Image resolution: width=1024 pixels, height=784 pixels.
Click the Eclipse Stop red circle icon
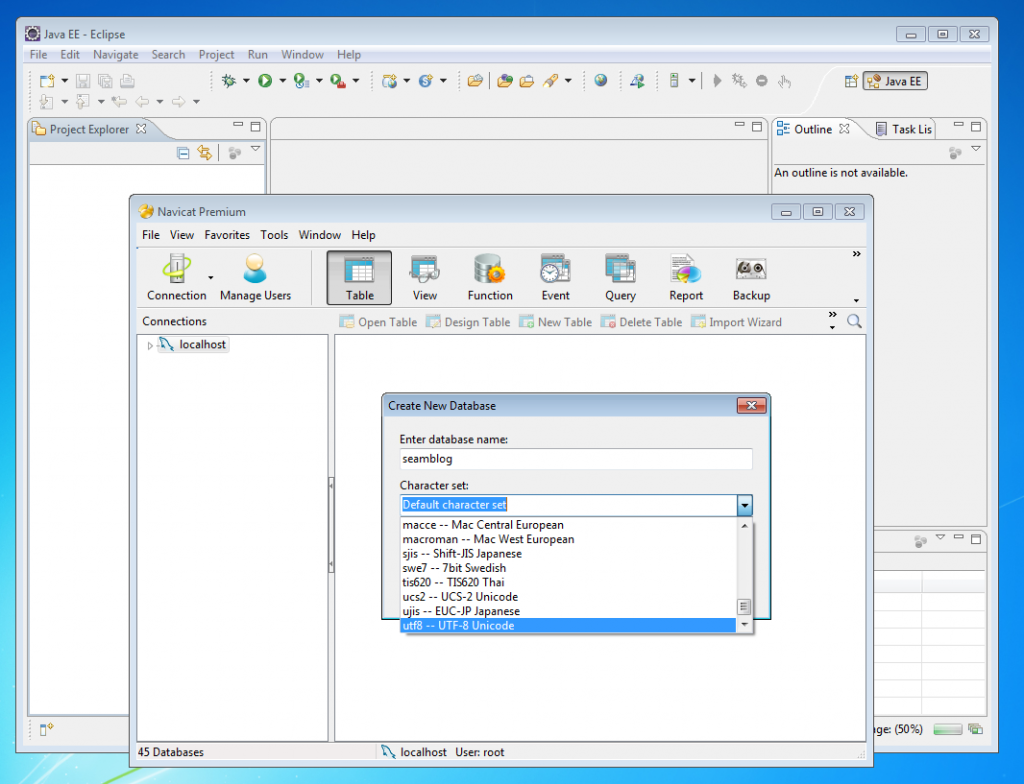pyautogui.click(x=761, y=81)
